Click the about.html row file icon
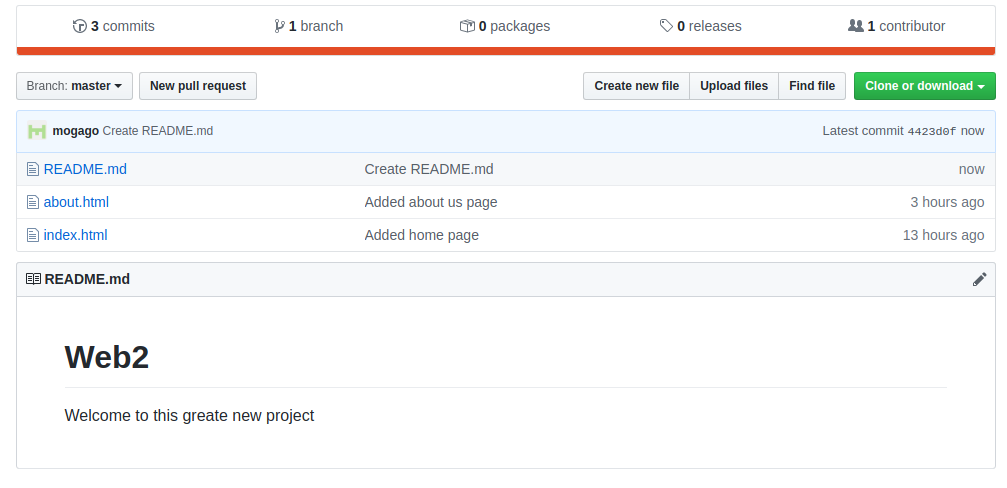This screenshot has height=488, width=1007. [33, 202]
